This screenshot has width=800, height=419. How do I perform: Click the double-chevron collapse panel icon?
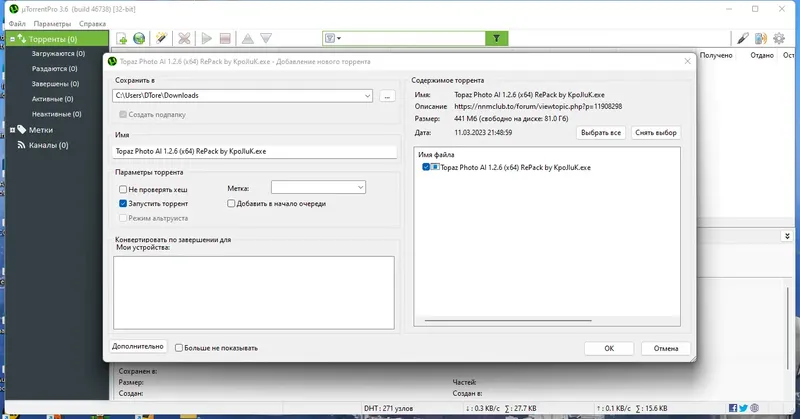tap(787, 236)
